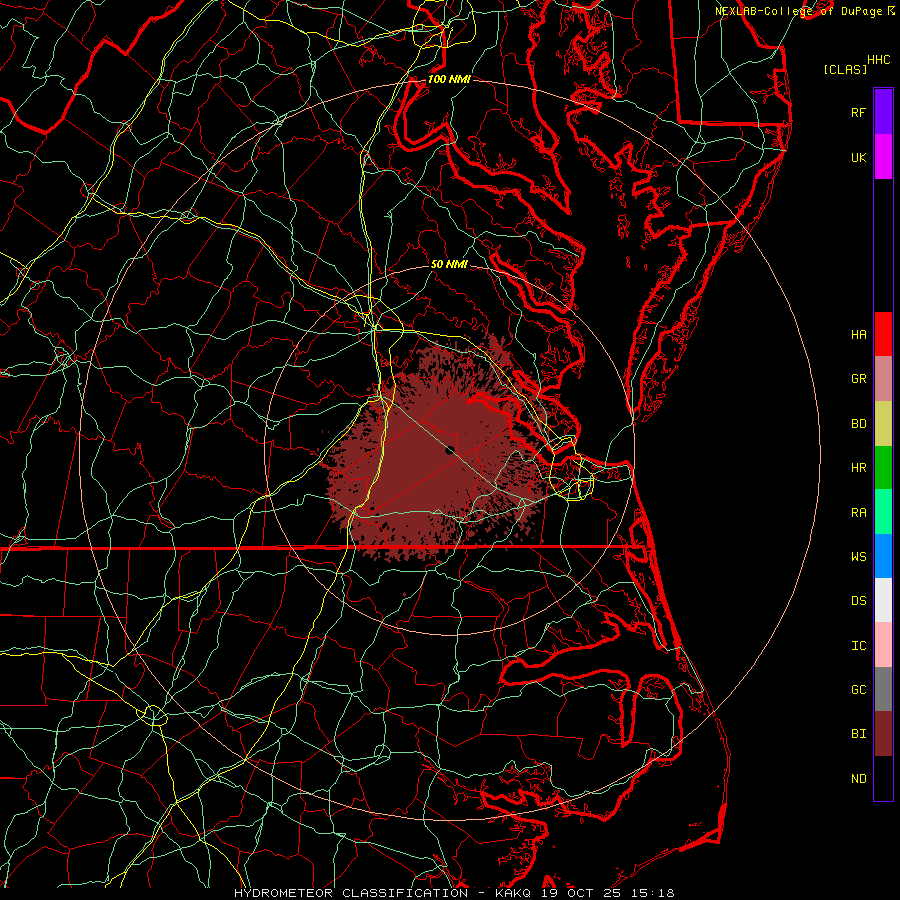Click the UK magenta legend swatch
The image size is (900, 900).
click(x=883, y=156)
